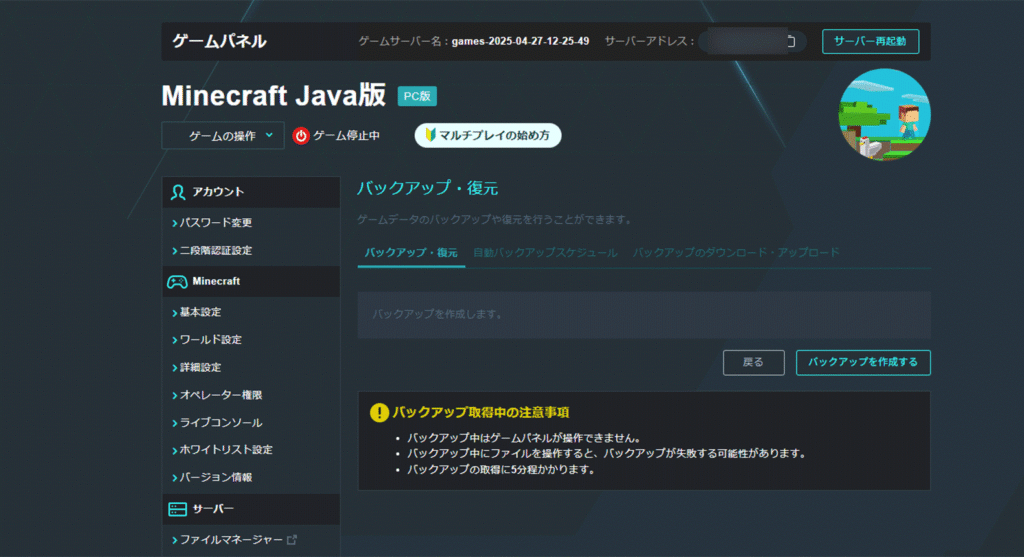This screenshot has height=557, width=1024.
Task: Click the Minecraft Java版 heading
Action: [x=274, y=95]
